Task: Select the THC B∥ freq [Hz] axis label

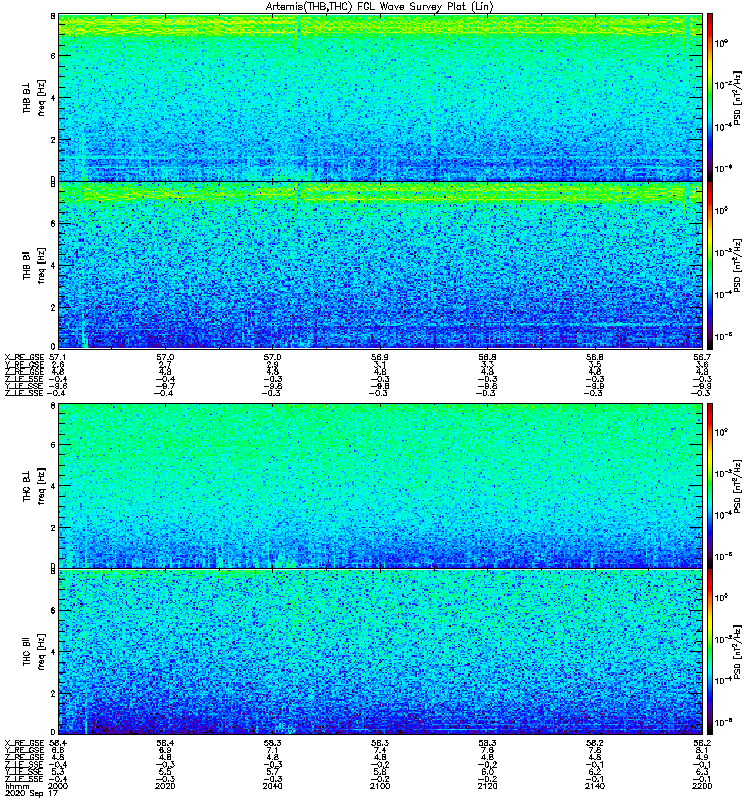Action: pyautogui.click(x=34, y=652)
